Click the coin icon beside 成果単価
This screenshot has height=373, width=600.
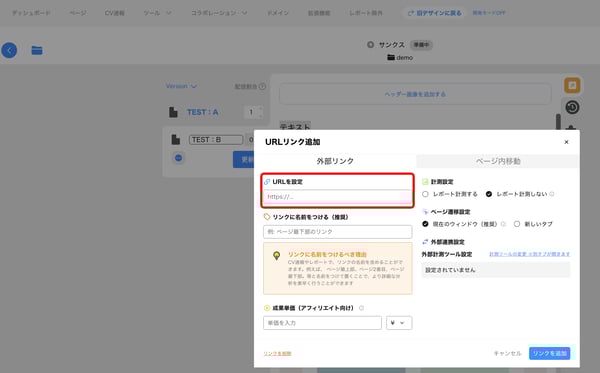coord(267,308)
